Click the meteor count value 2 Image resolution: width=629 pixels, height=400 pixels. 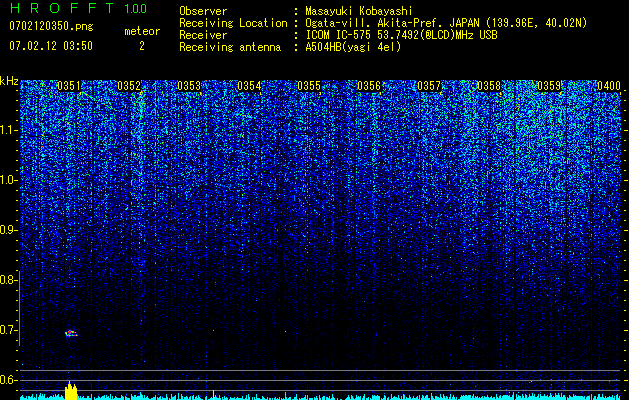click(142, 46)
